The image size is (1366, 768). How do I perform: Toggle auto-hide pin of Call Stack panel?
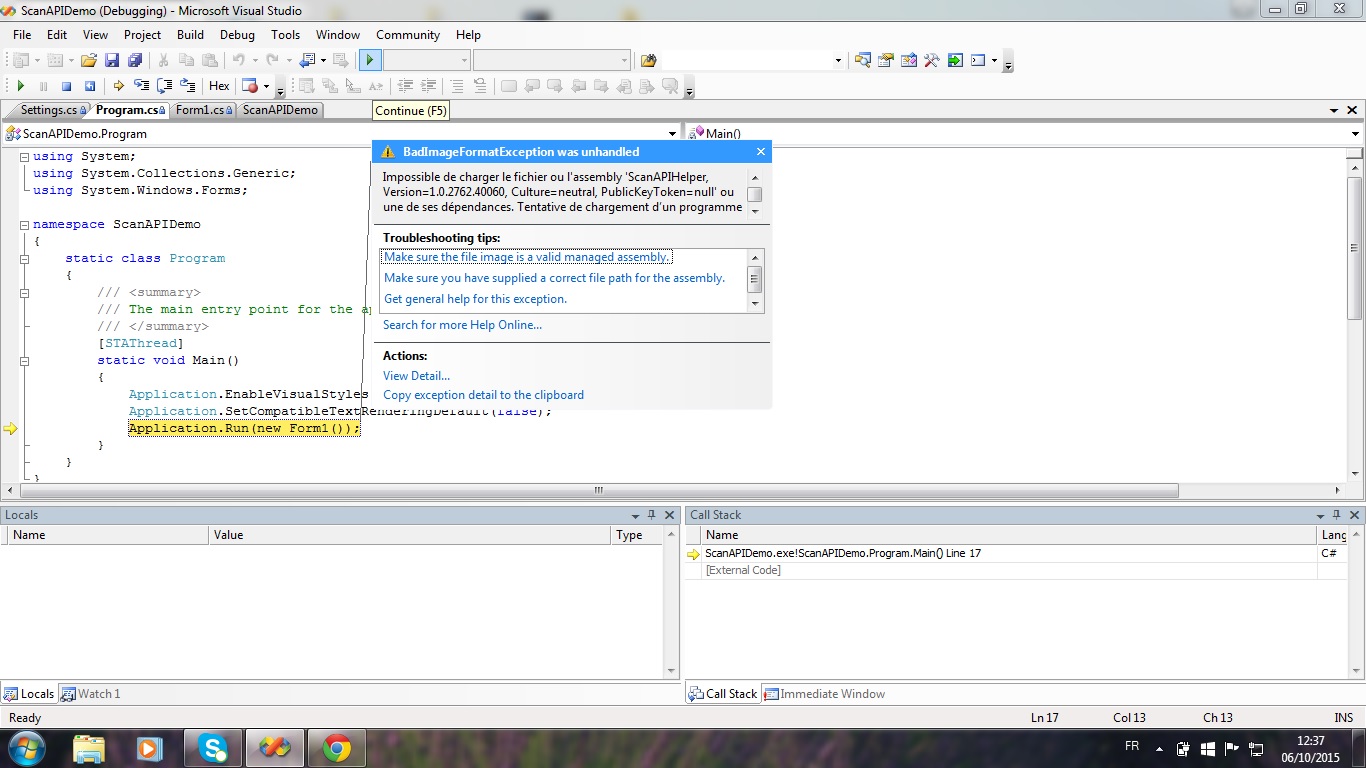(1337, 515)
